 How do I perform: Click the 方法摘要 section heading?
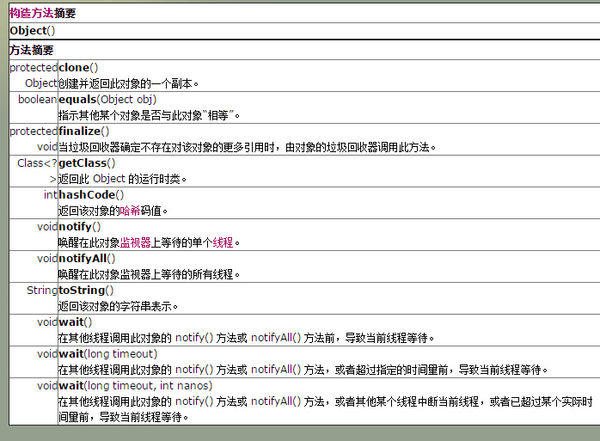point(31,50)
